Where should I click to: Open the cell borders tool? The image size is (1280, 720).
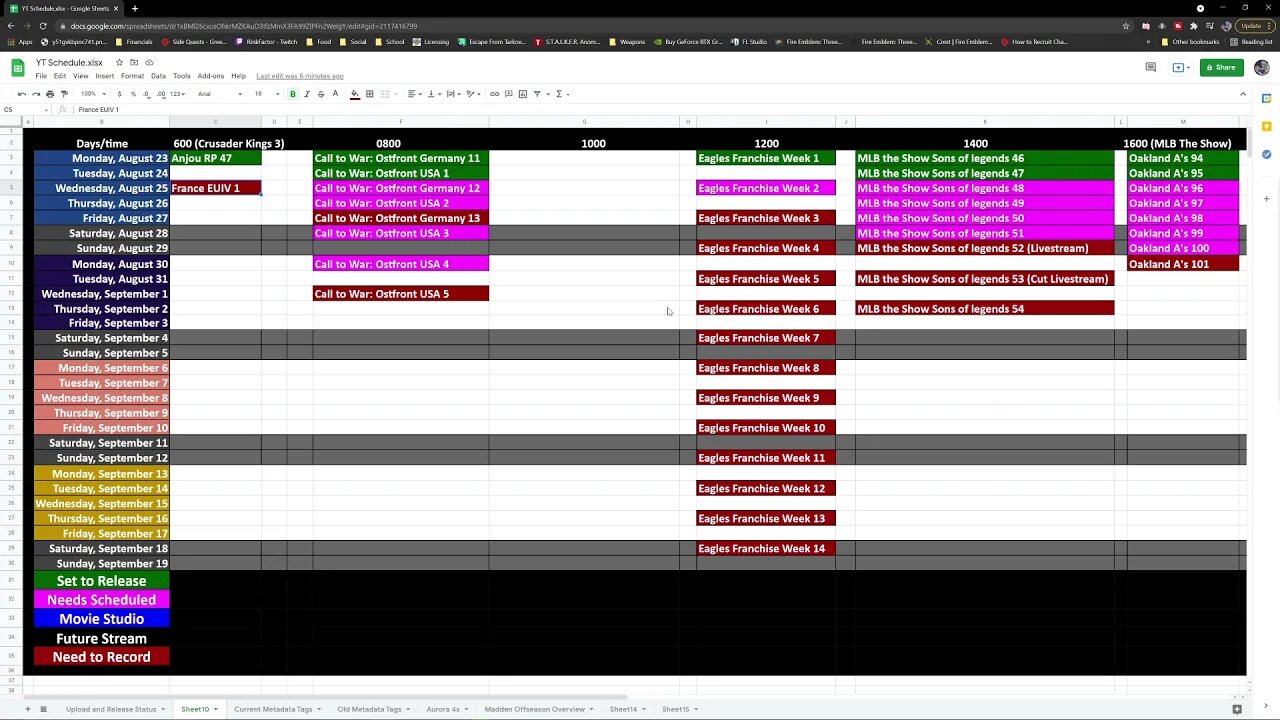[369, 94]
